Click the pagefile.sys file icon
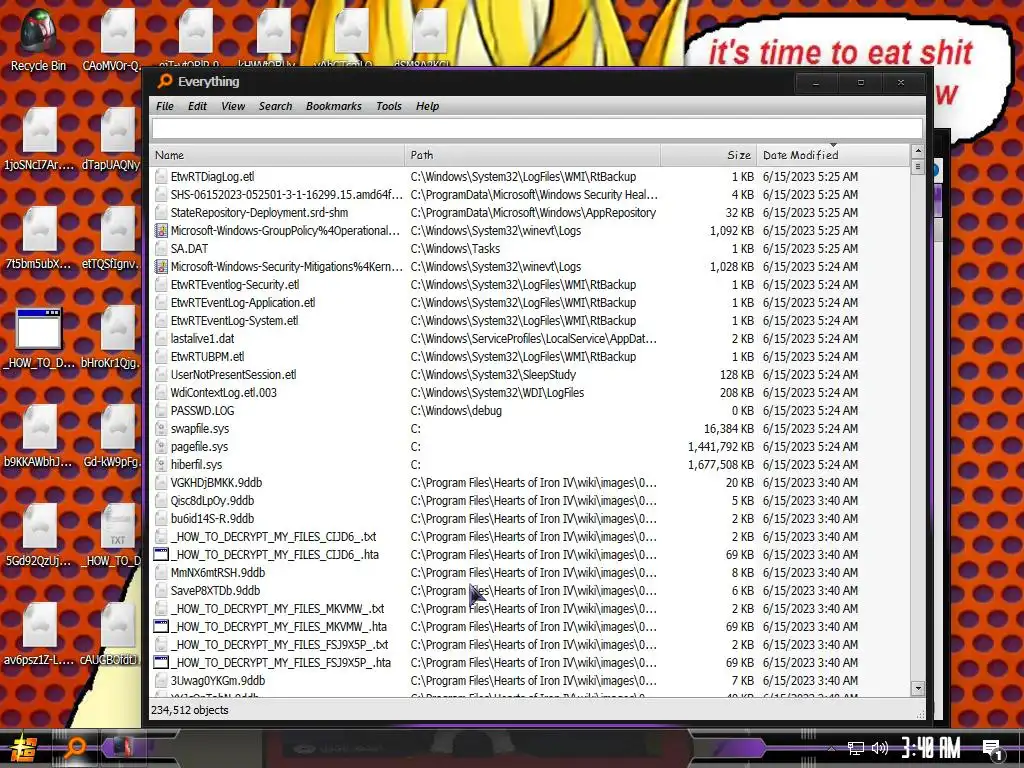Viewport: 1024px width, 768px height. click(x=161, y=447)
